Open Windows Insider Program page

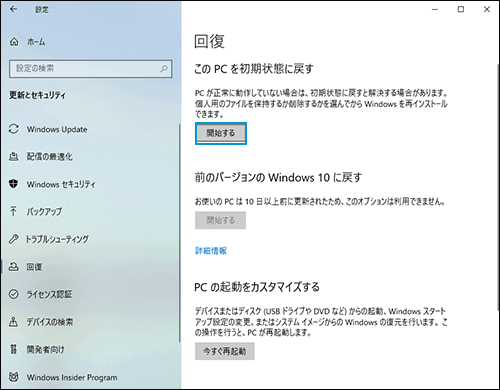[72, 377]
